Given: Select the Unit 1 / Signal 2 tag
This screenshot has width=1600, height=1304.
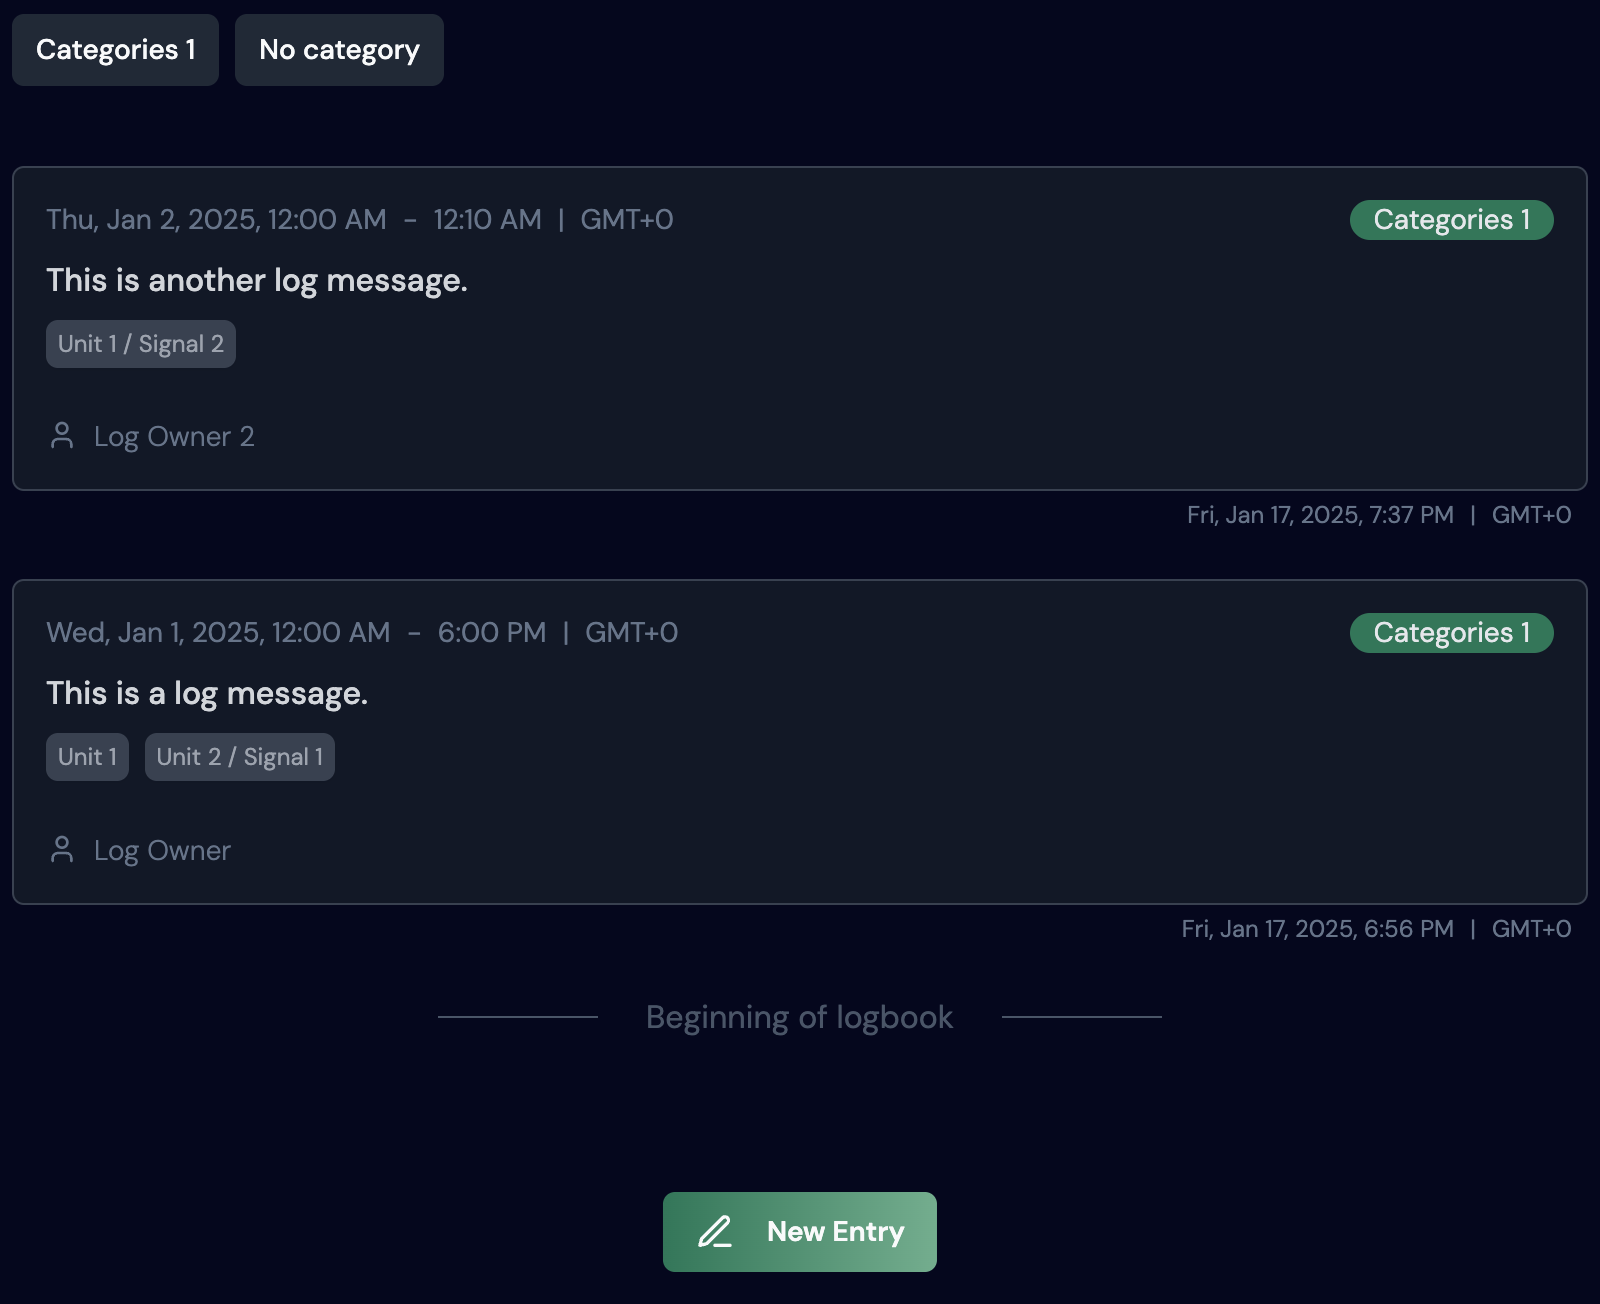Looking at the screenshot, I should tap(141, 344).
